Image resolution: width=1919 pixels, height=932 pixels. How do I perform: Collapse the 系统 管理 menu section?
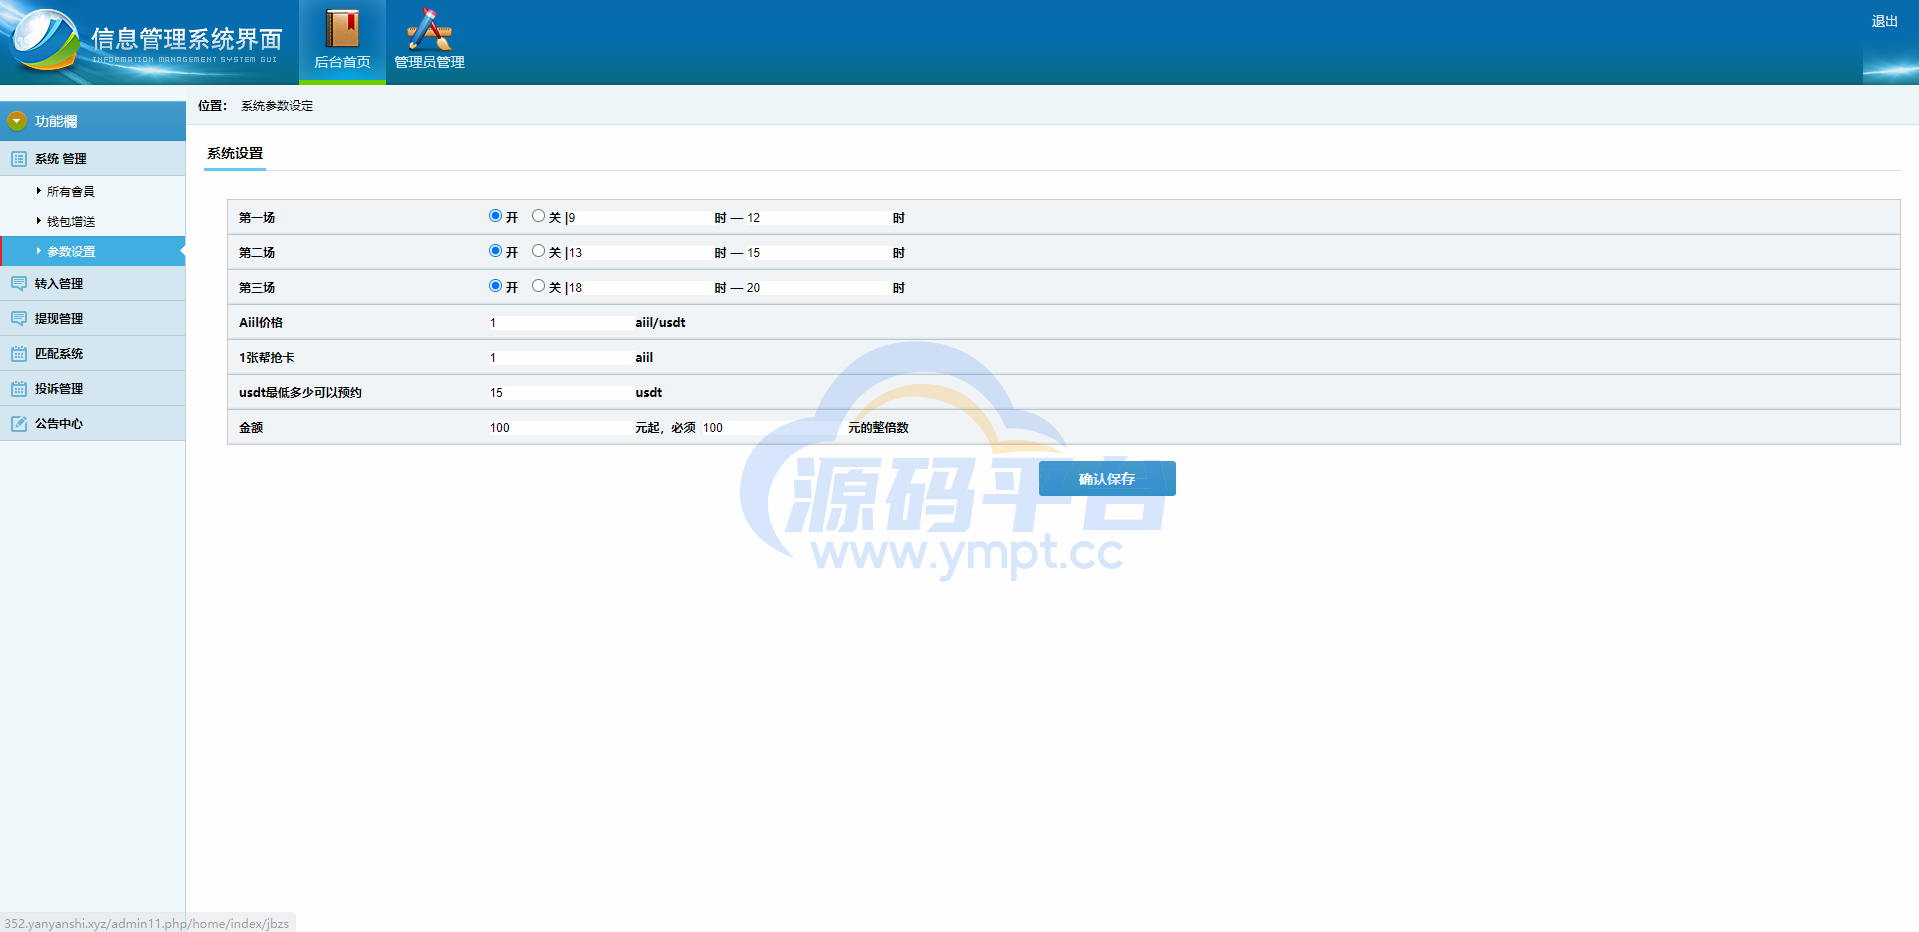(x=93, y=159)
